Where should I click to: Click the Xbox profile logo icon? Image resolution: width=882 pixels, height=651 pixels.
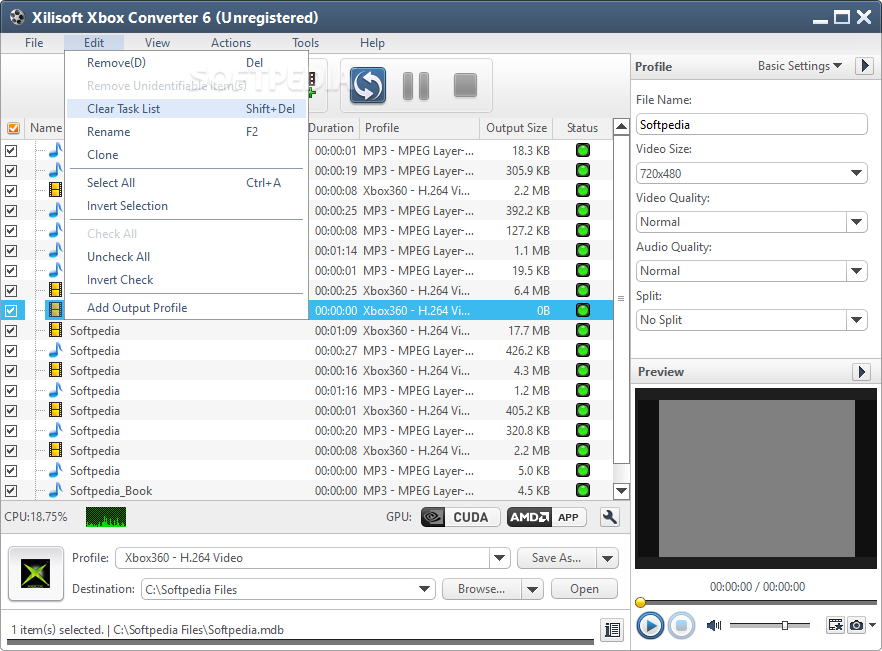coord(35,573)
